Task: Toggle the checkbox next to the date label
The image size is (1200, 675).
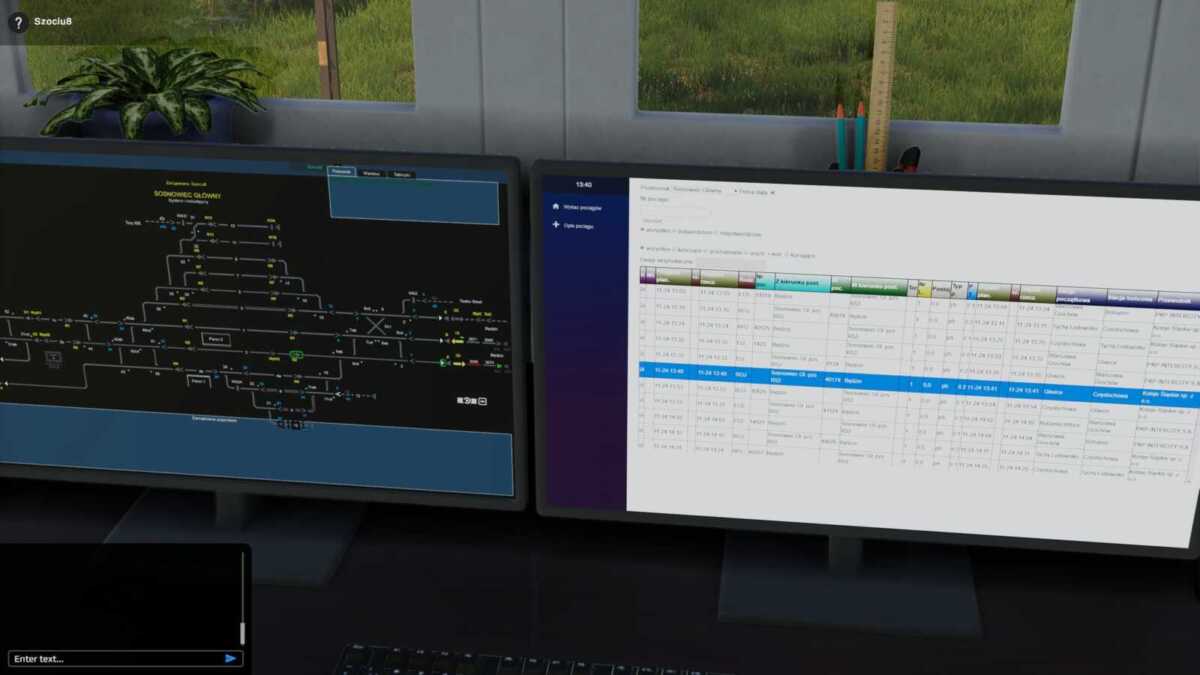Action: coord(773,191)
